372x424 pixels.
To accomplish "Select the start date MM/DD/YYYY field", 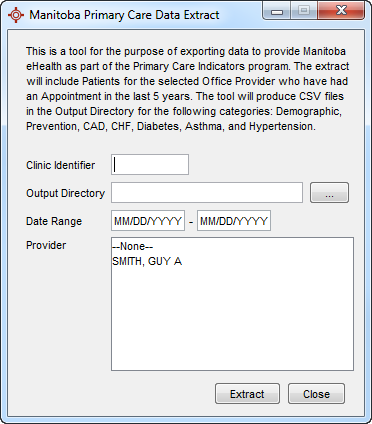I will [148, 220].
